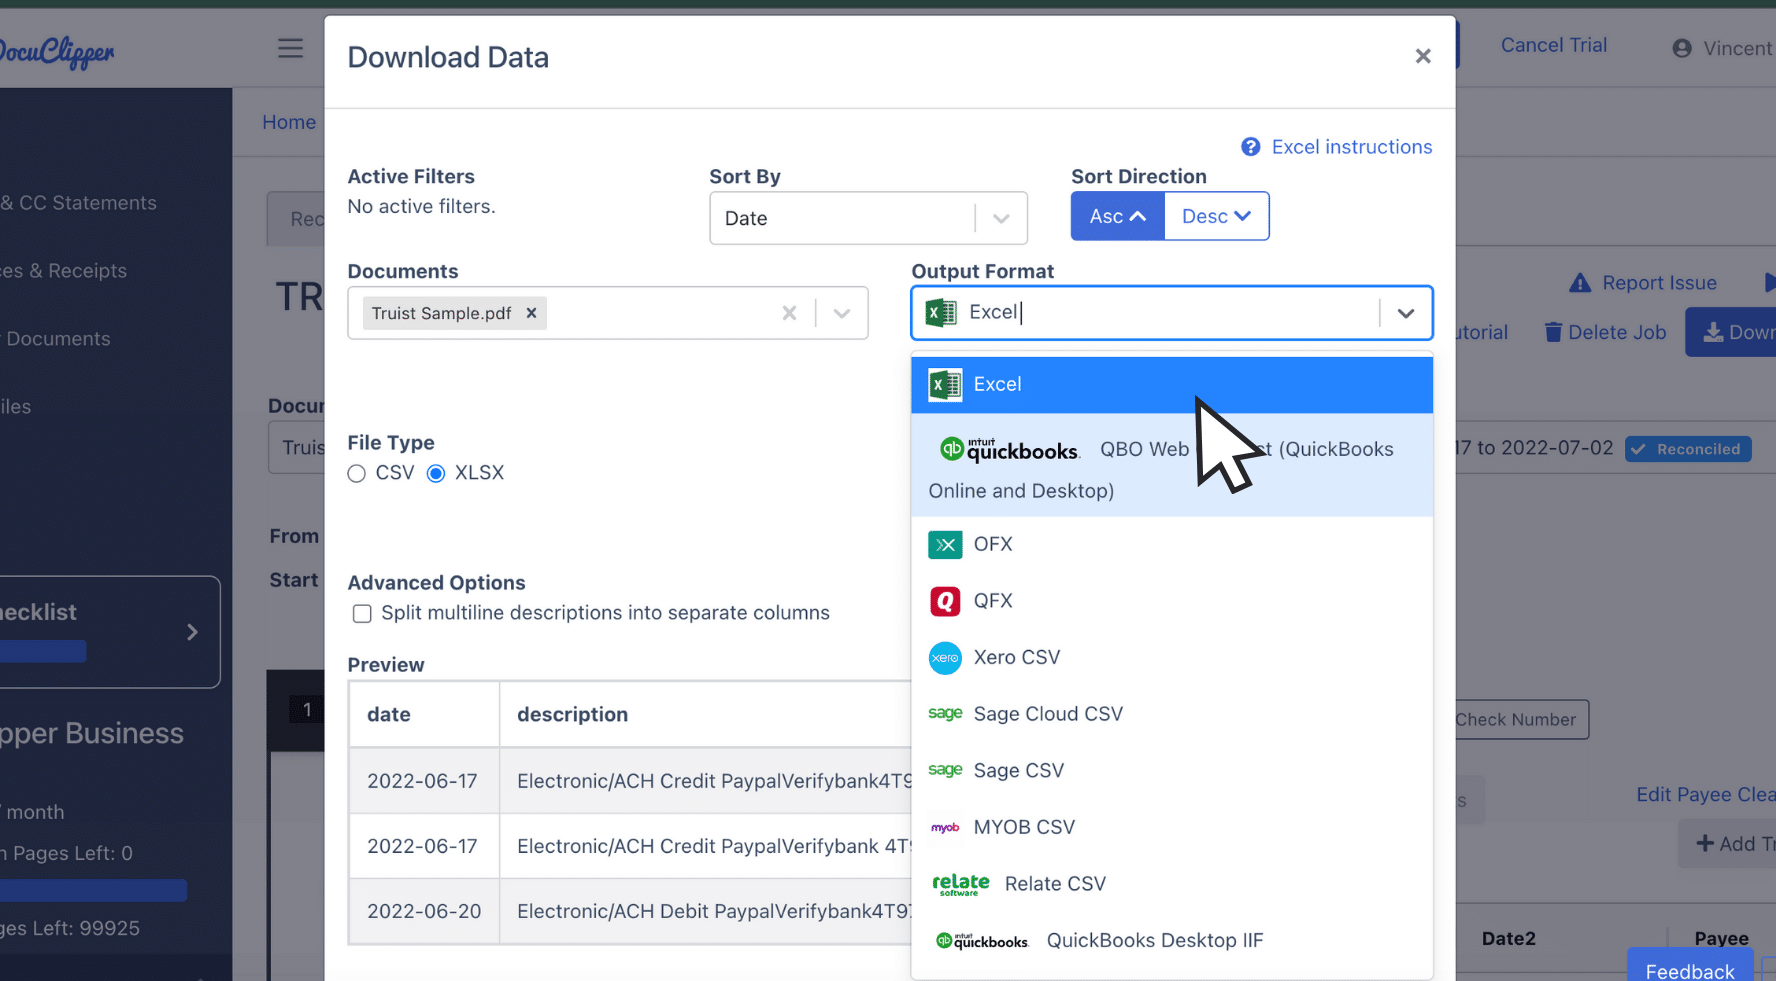Enable split multiline descriptions into separate columns

(361, 613)
